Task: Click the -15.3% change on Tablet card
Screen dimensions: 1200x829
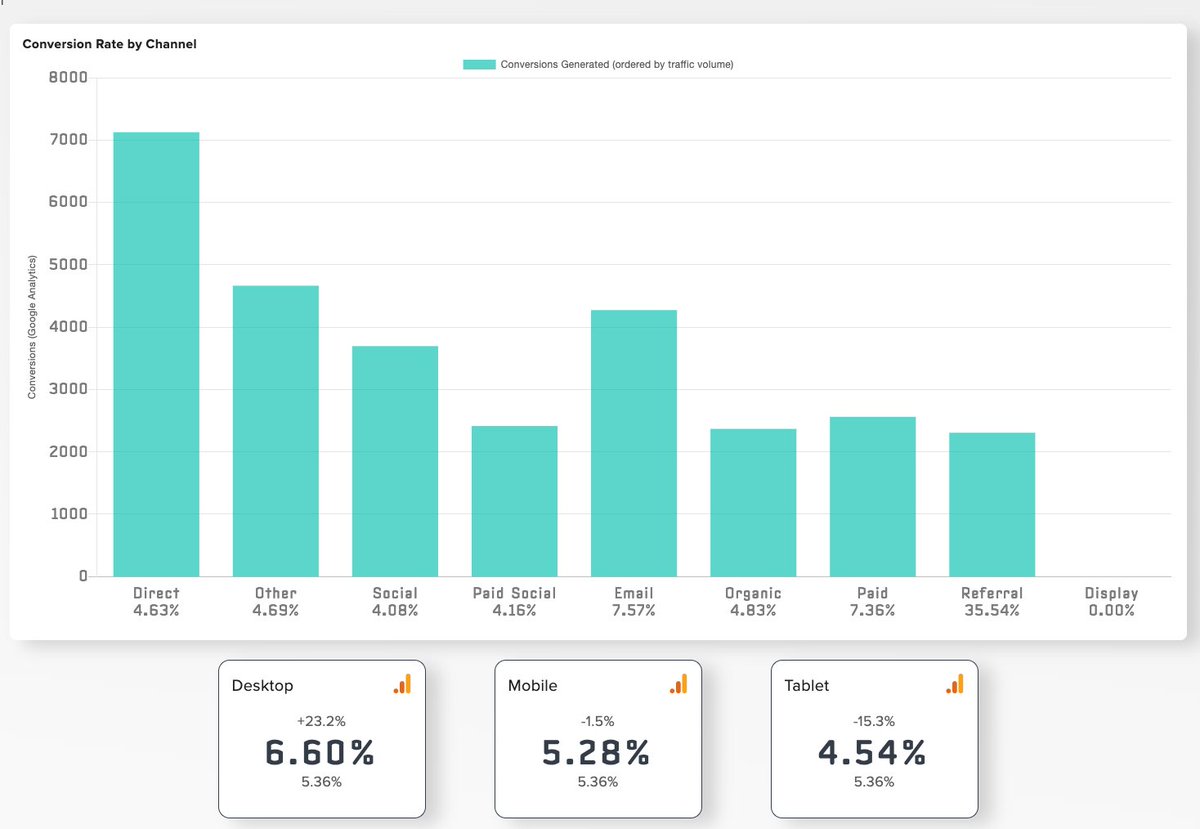Action: (874, 720)
